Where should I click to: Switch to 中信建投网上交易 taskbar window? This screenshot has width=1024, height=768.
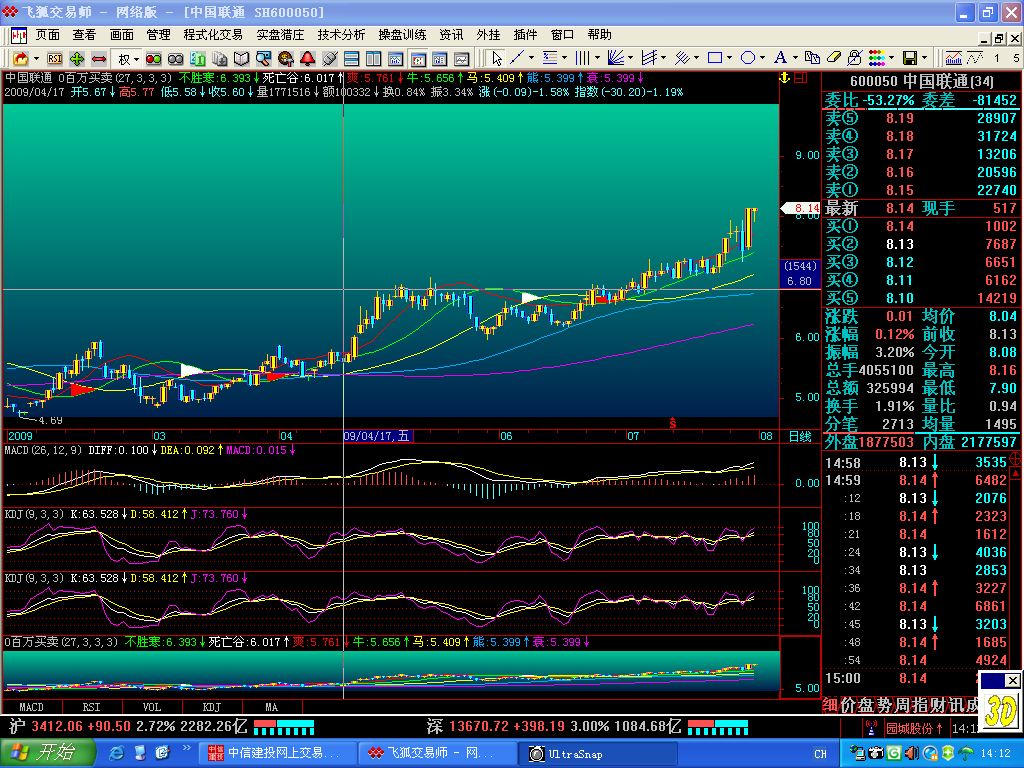pos(276,753)
